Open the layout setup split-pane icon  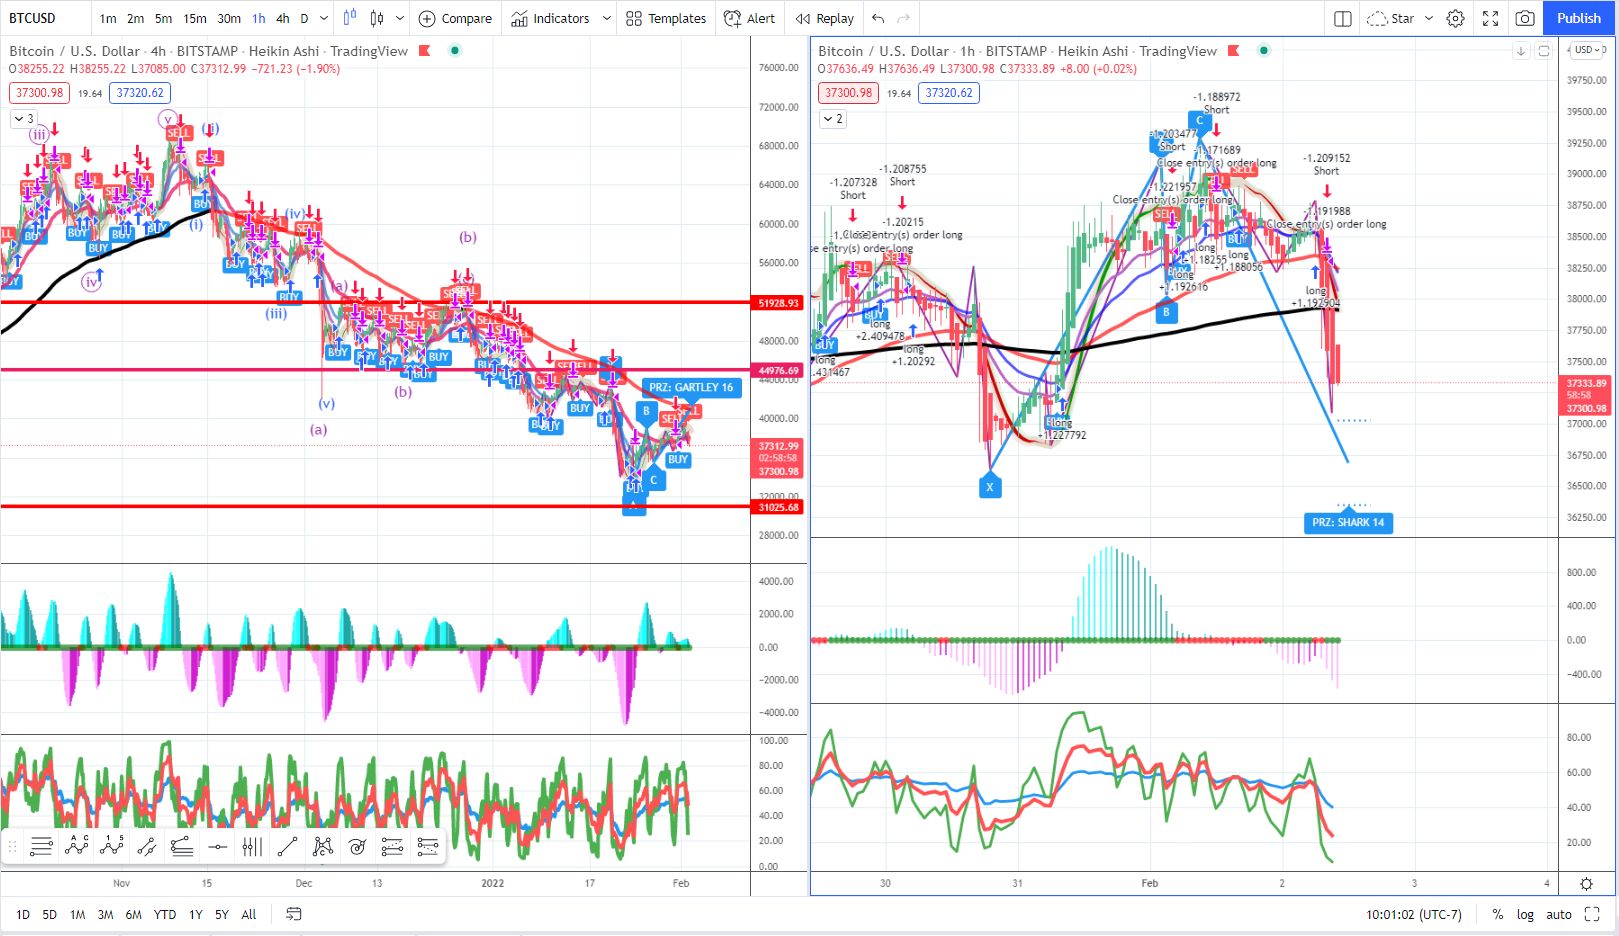coord(1343,18)
